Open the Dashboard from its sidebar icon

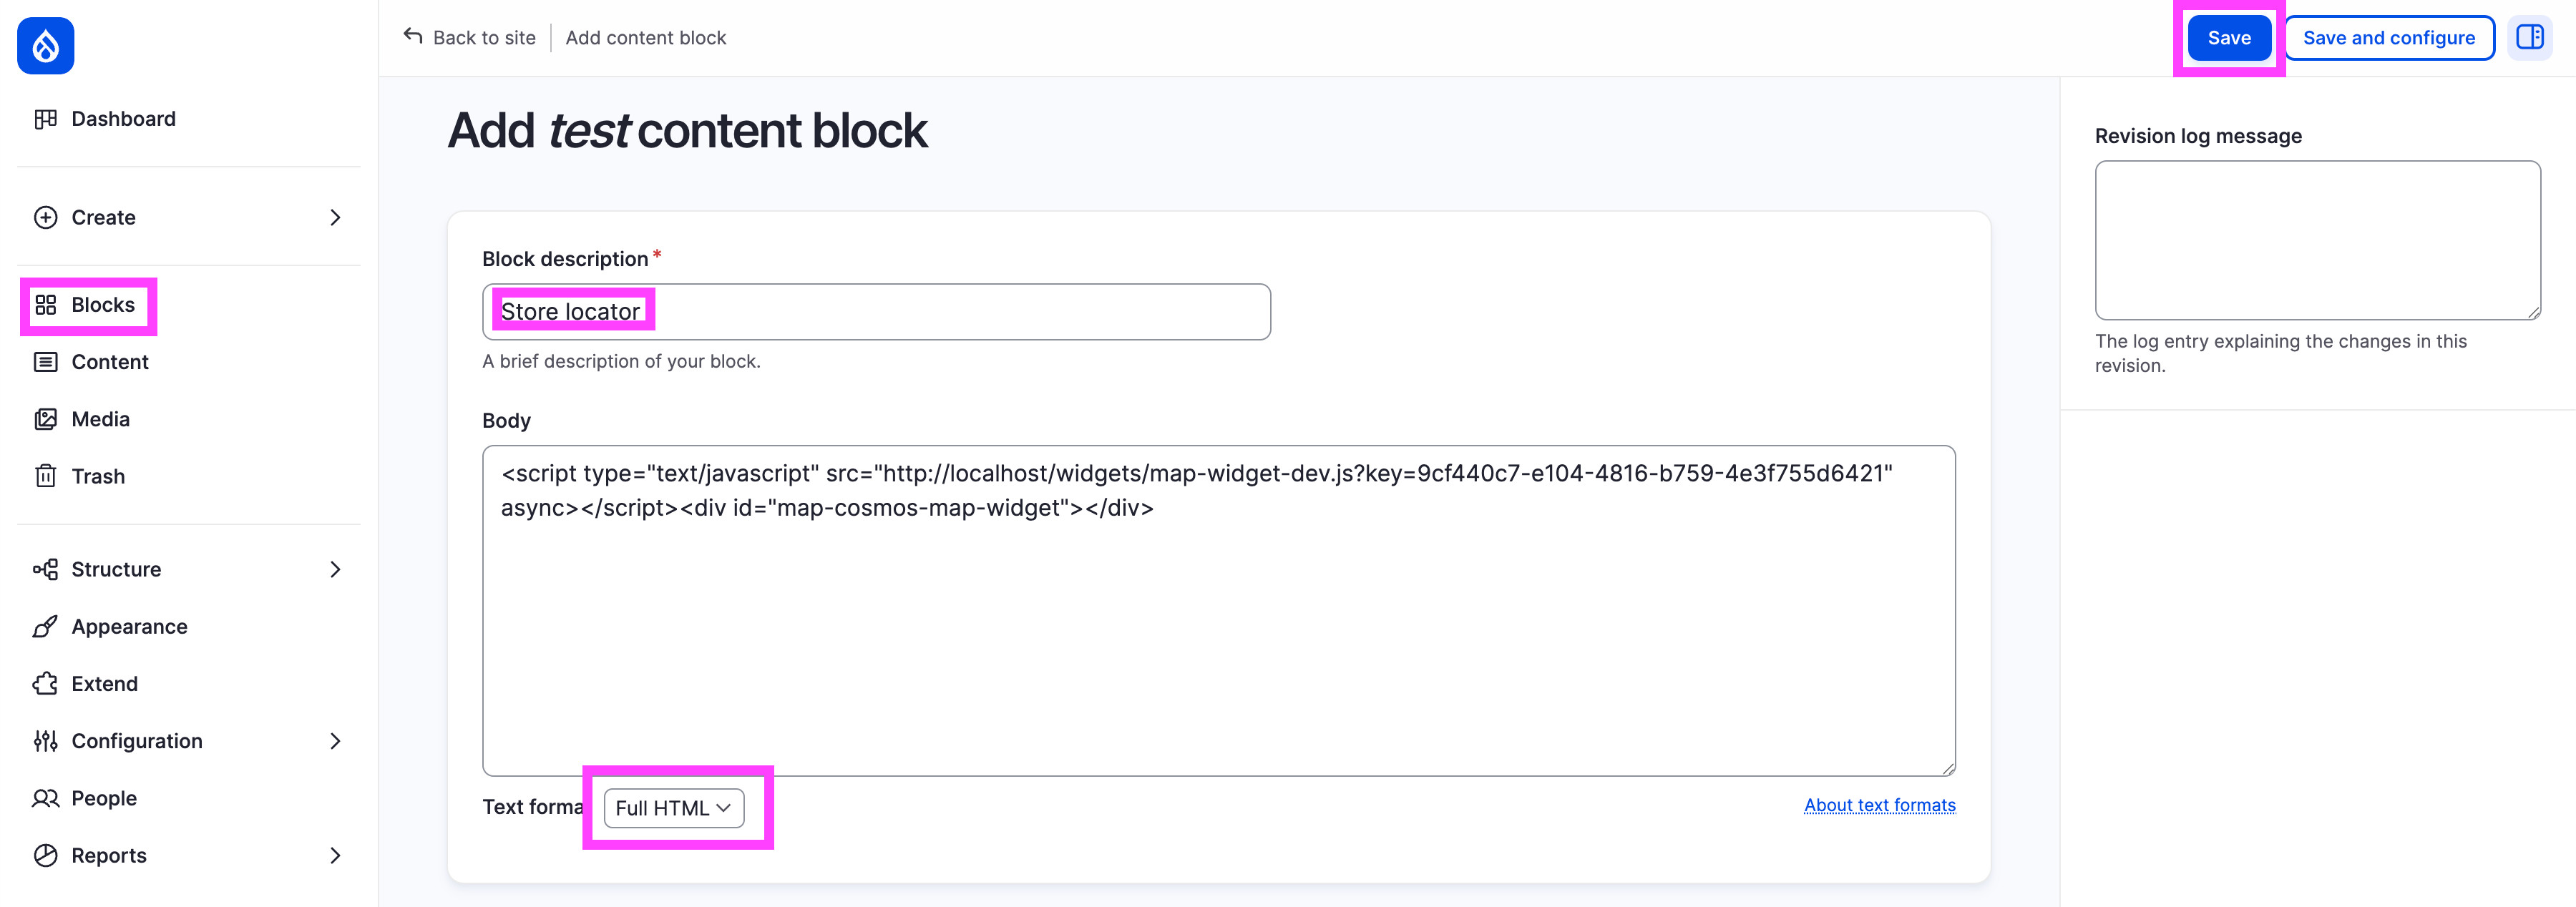point(46,118)
